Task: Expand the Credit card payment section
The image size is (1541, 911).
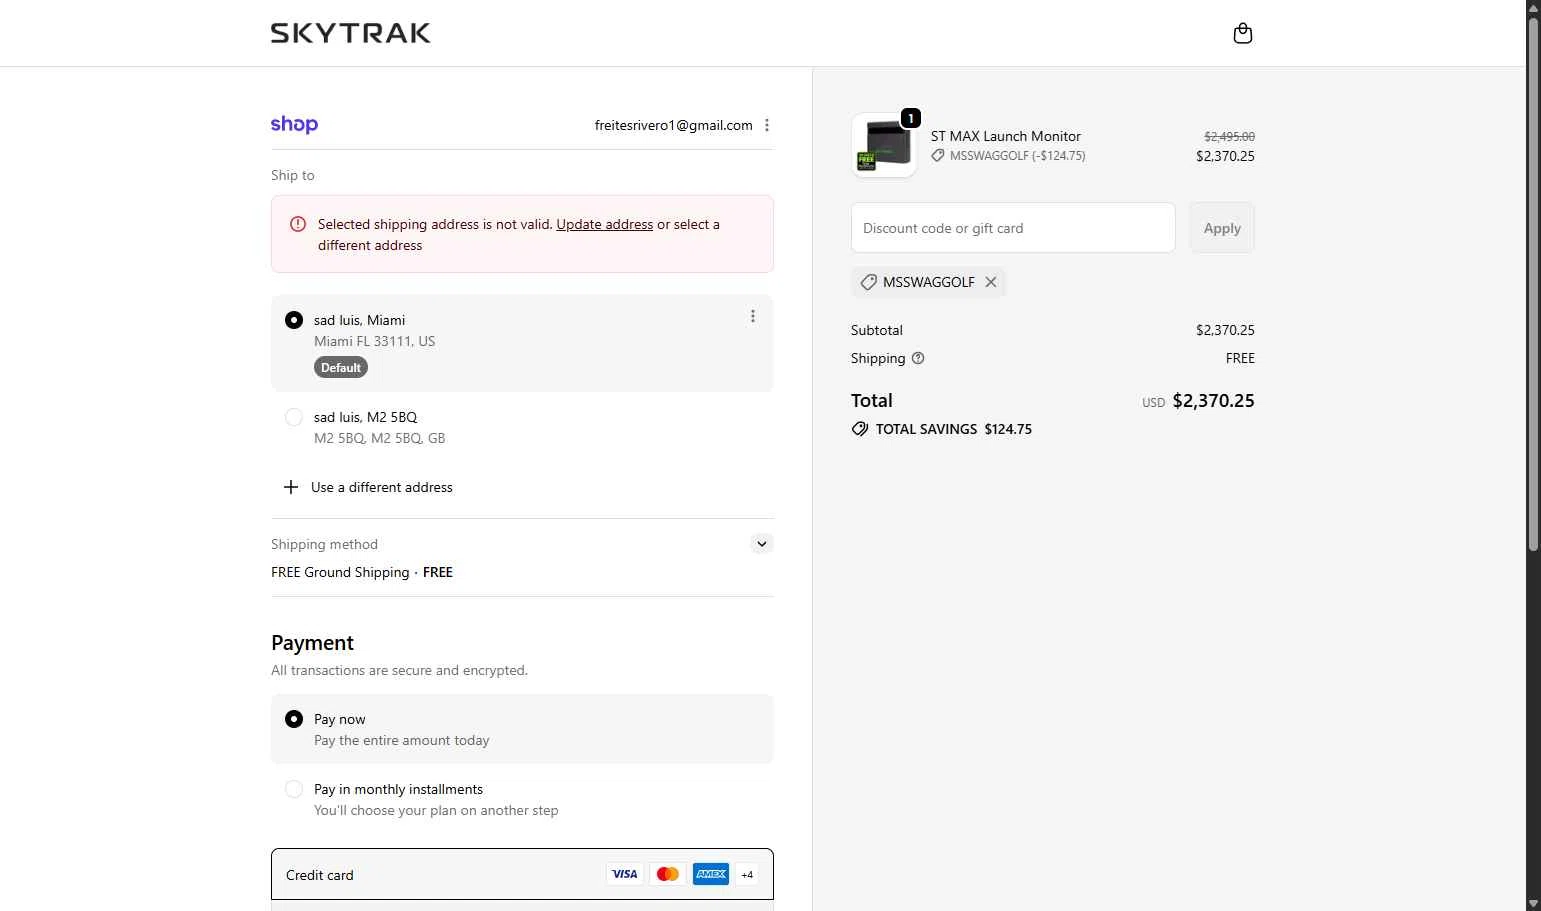Action: pyautogui.click(x=320, y=875)
